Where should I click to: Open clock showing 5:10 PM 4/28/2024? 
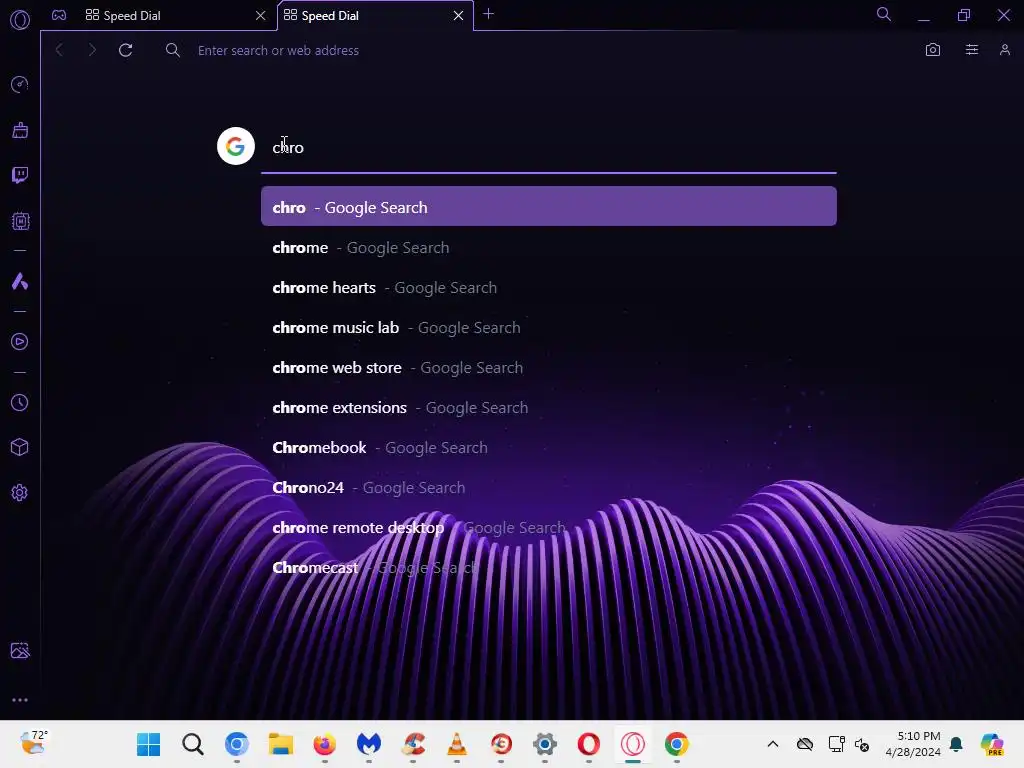point(913,744)
